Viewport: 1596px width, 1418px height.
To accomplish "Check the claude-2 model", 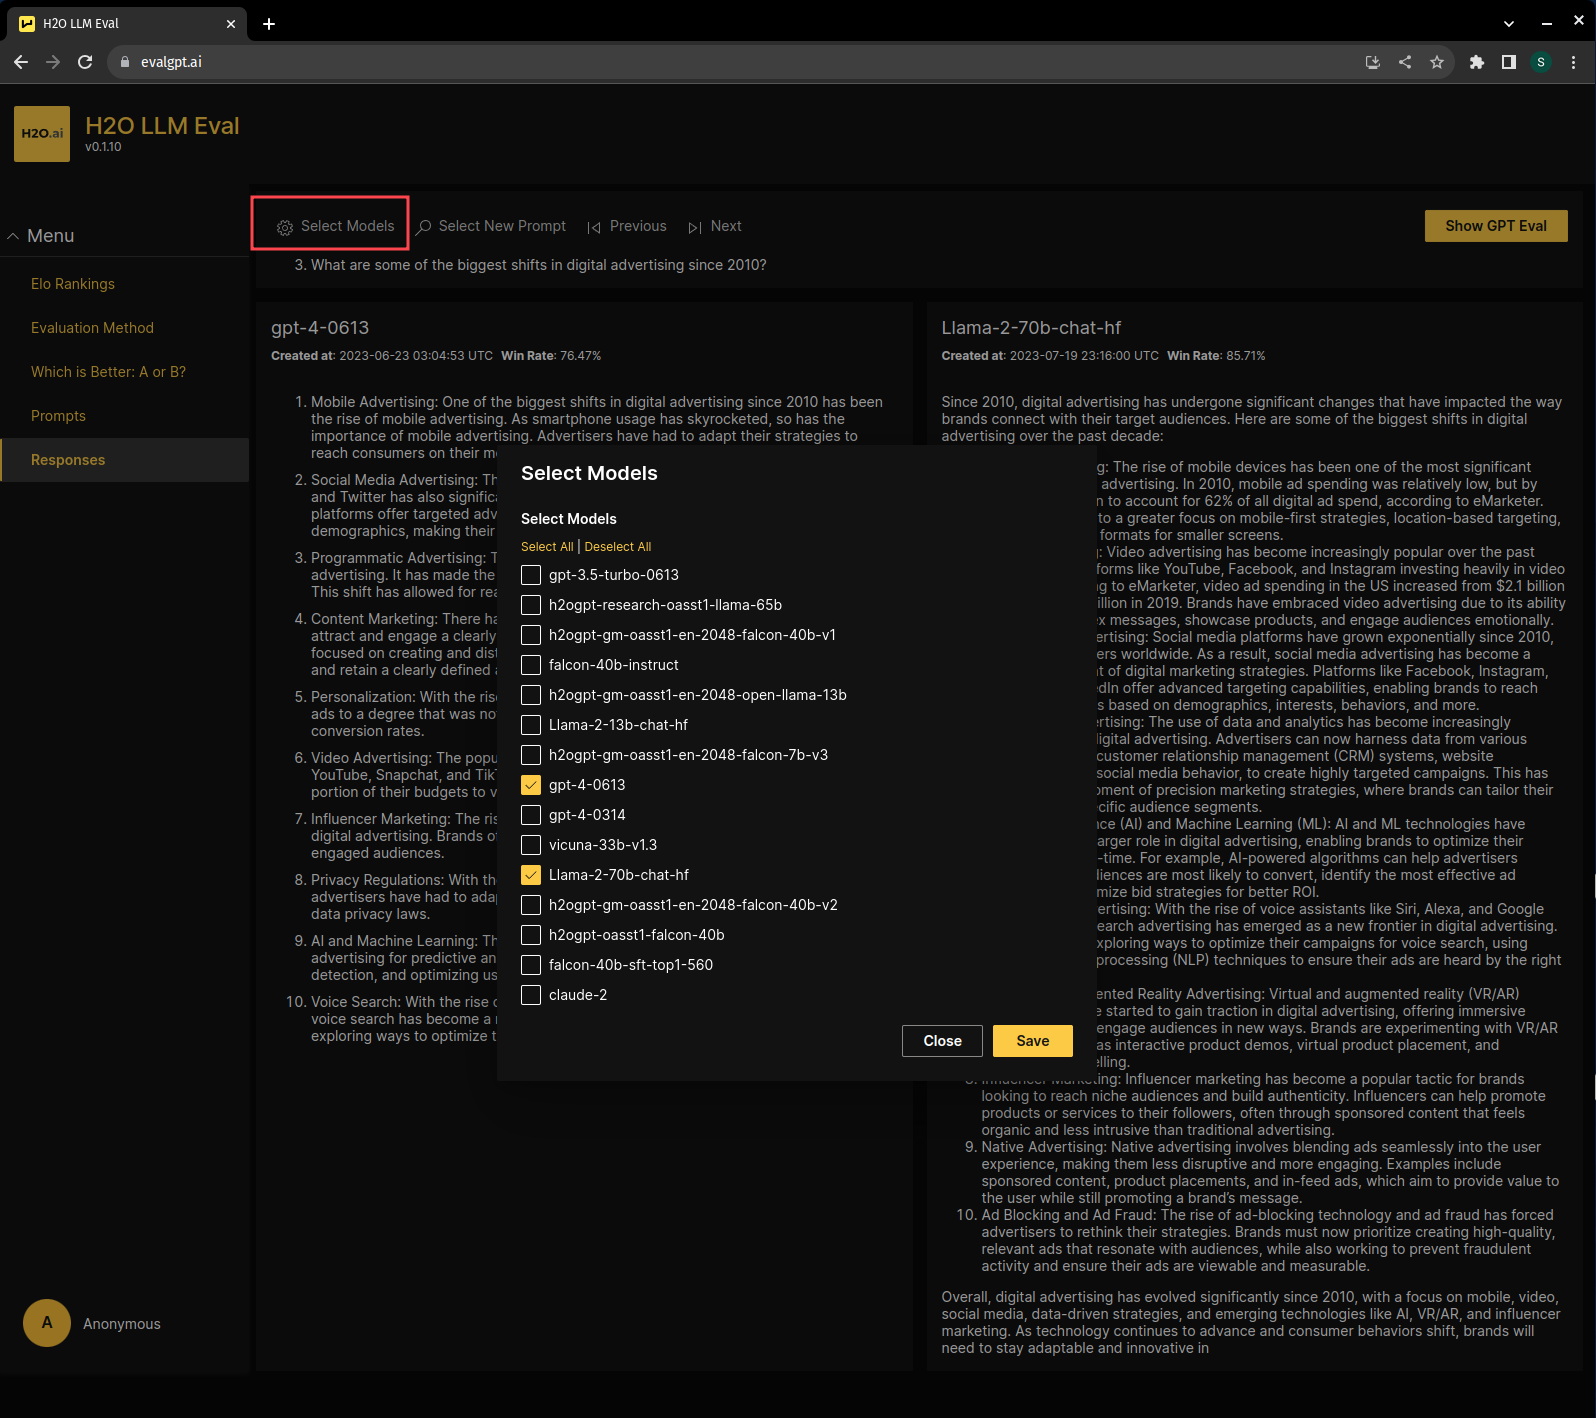I will 531,995.
